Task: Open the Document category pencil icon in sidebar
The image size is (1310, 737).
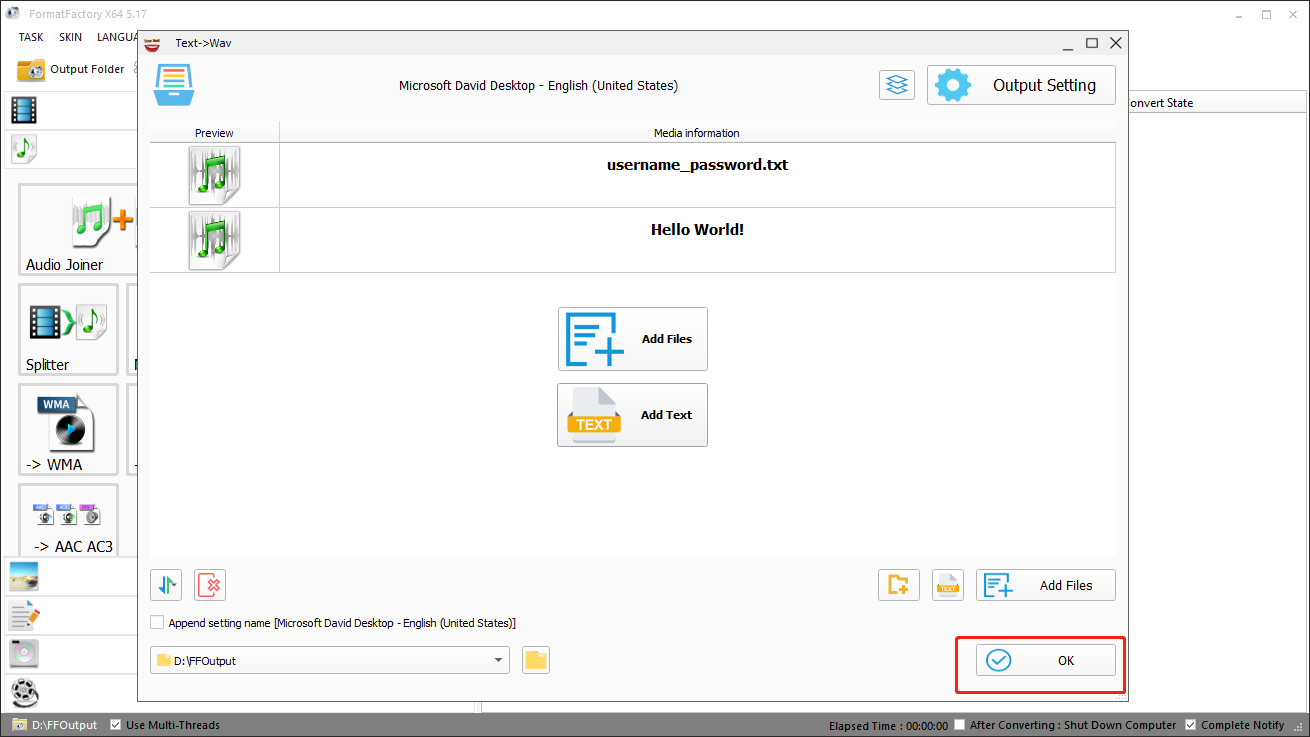Action: (24, 615)
